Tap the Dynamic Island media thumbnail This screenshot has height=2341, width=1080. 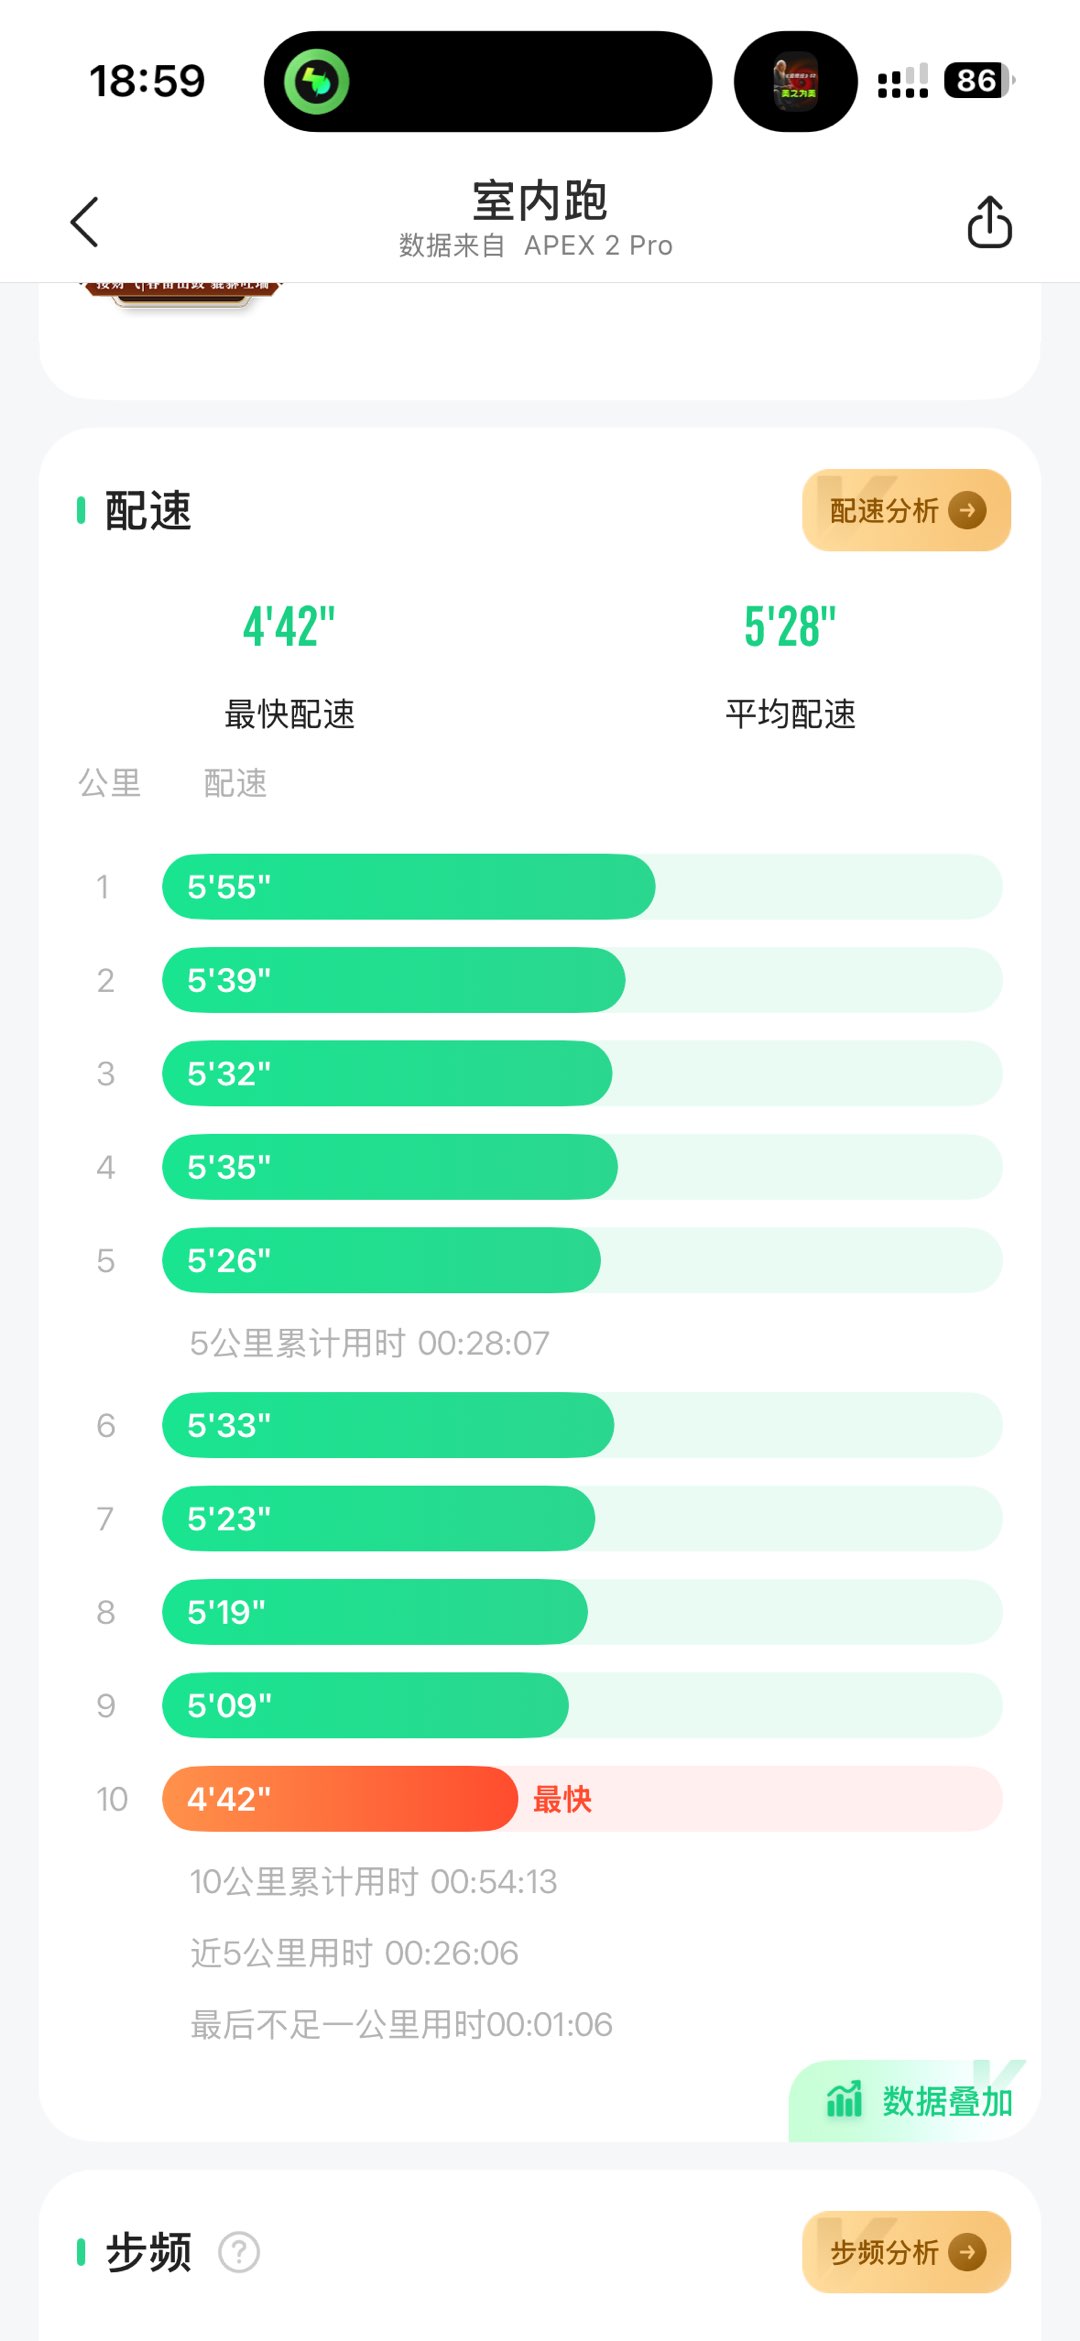(796, 81)
